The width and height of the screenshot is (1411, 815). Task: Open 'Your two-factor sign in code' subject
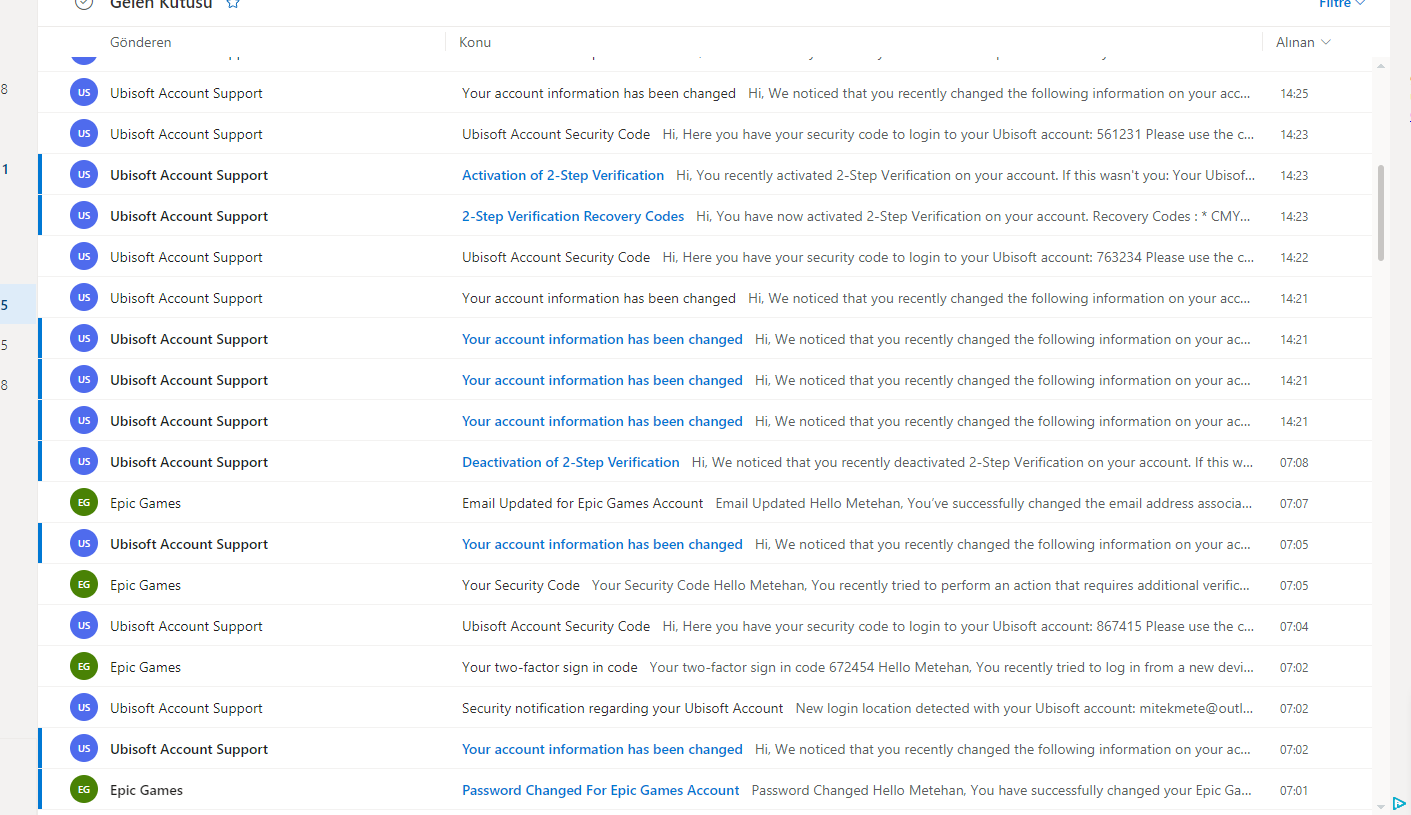(x=550, y=667)
